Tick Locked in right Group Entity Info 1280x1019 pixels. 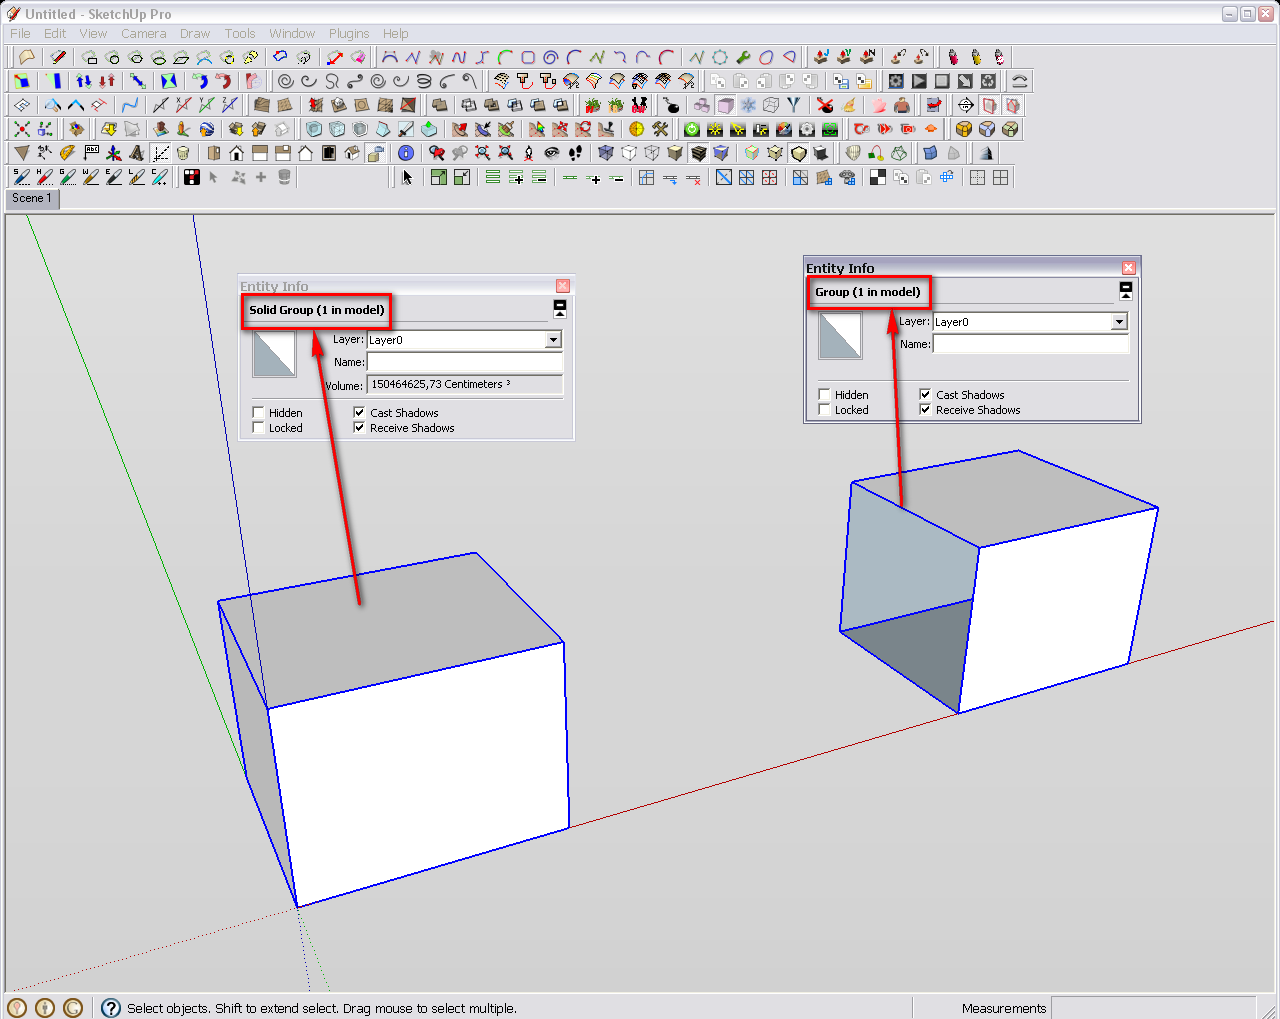(825, 409)
